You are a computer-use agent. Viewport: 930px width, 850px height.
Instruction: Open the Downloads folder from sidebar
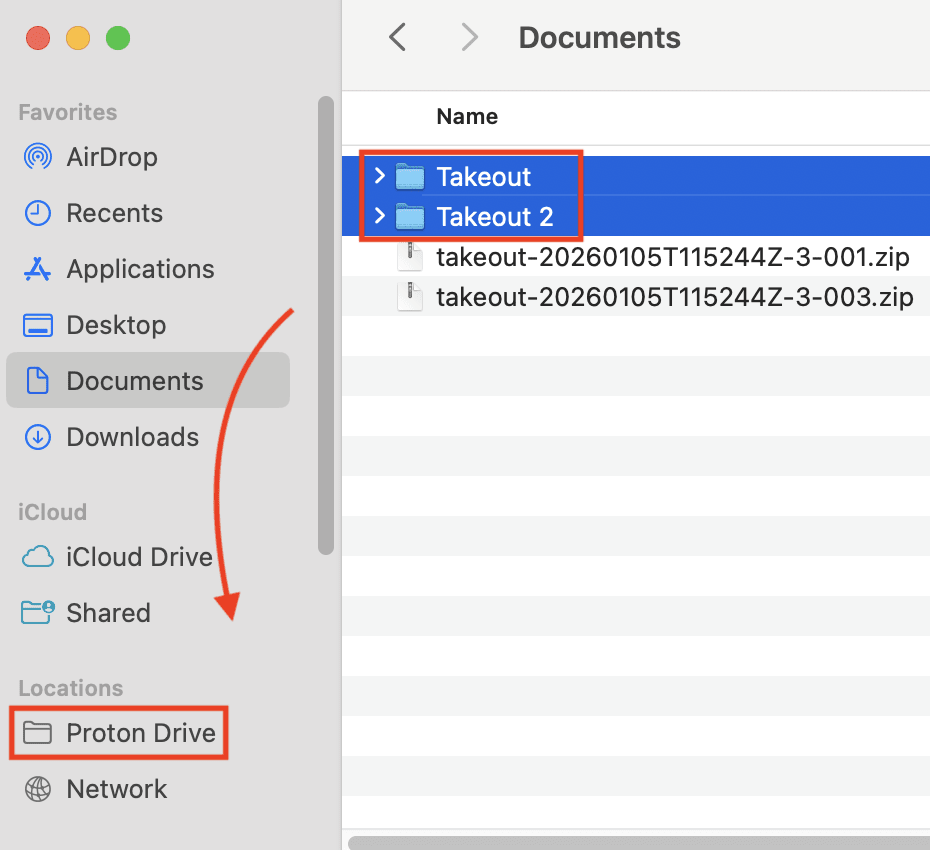(x=132, y=437)
